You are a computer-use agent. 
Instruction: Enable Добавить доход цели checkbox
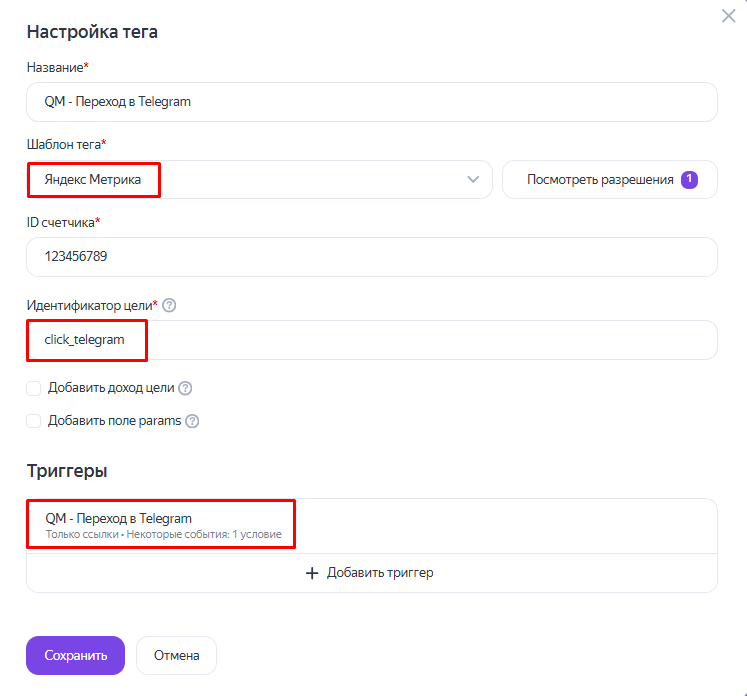[x=33, y=388]
